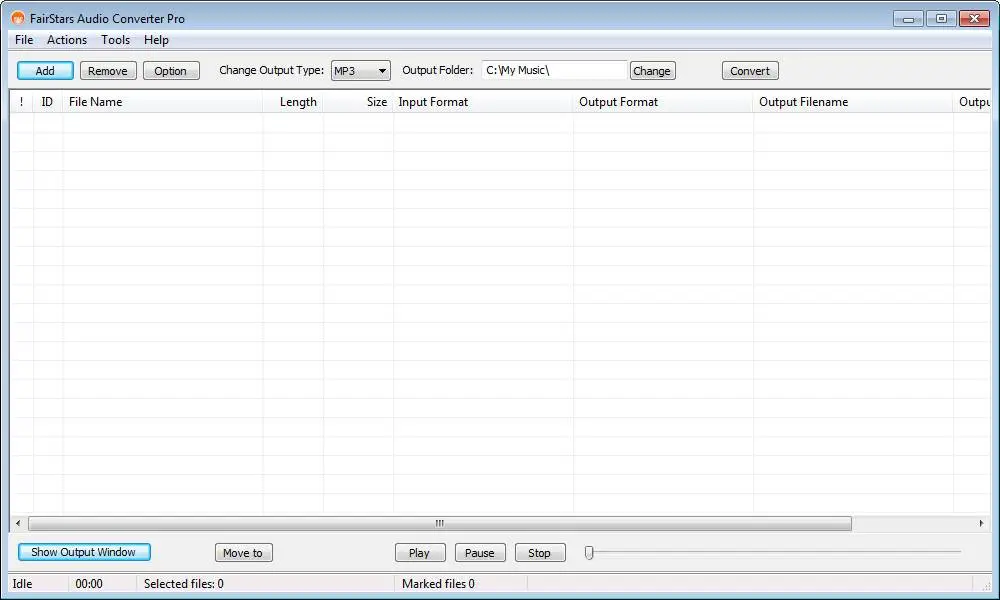The image size is (1000, 600).
Task: Start conversion with the Convert button
Action: click(x=750, y=71)
